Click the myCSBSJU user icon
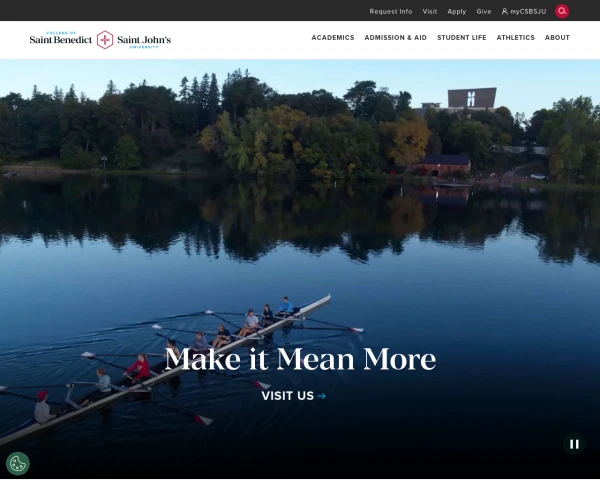 [505, 11]
